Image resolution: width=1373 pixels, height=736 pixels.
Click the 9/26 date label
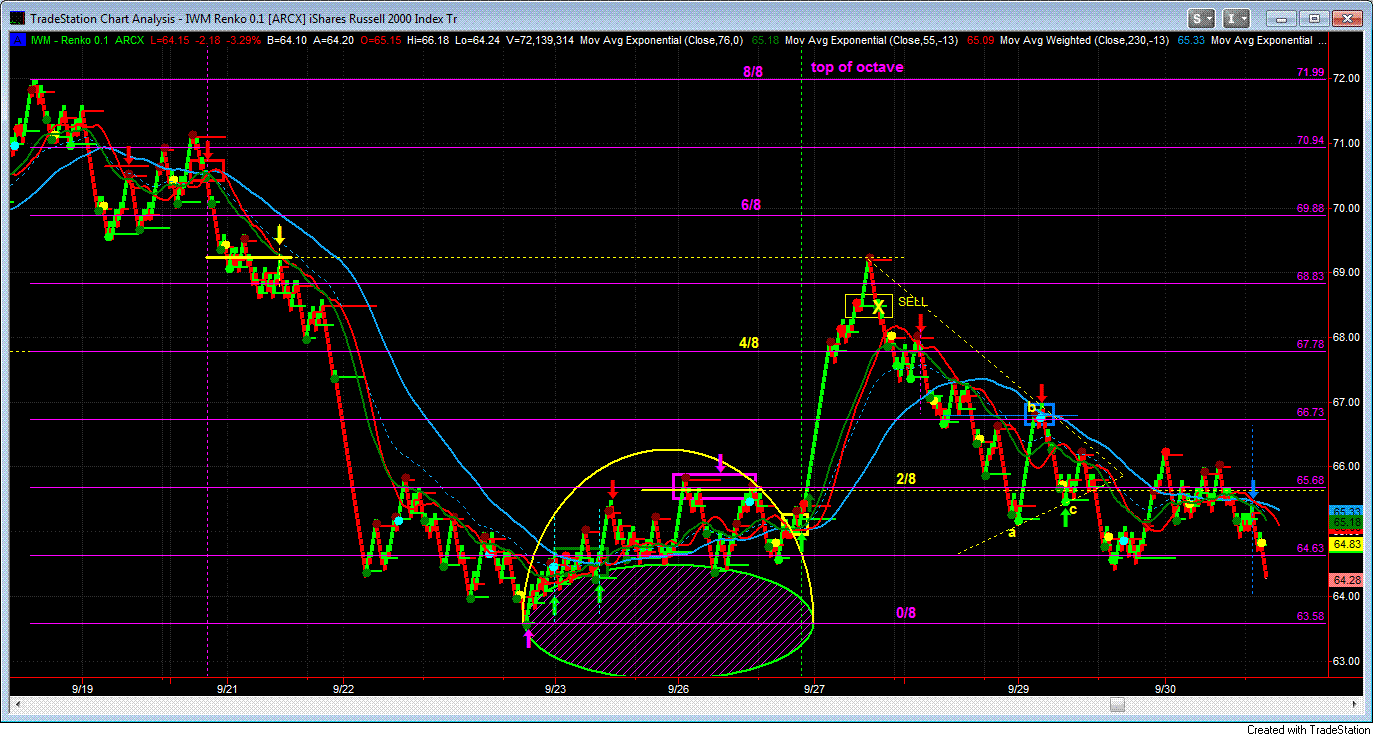678,689
